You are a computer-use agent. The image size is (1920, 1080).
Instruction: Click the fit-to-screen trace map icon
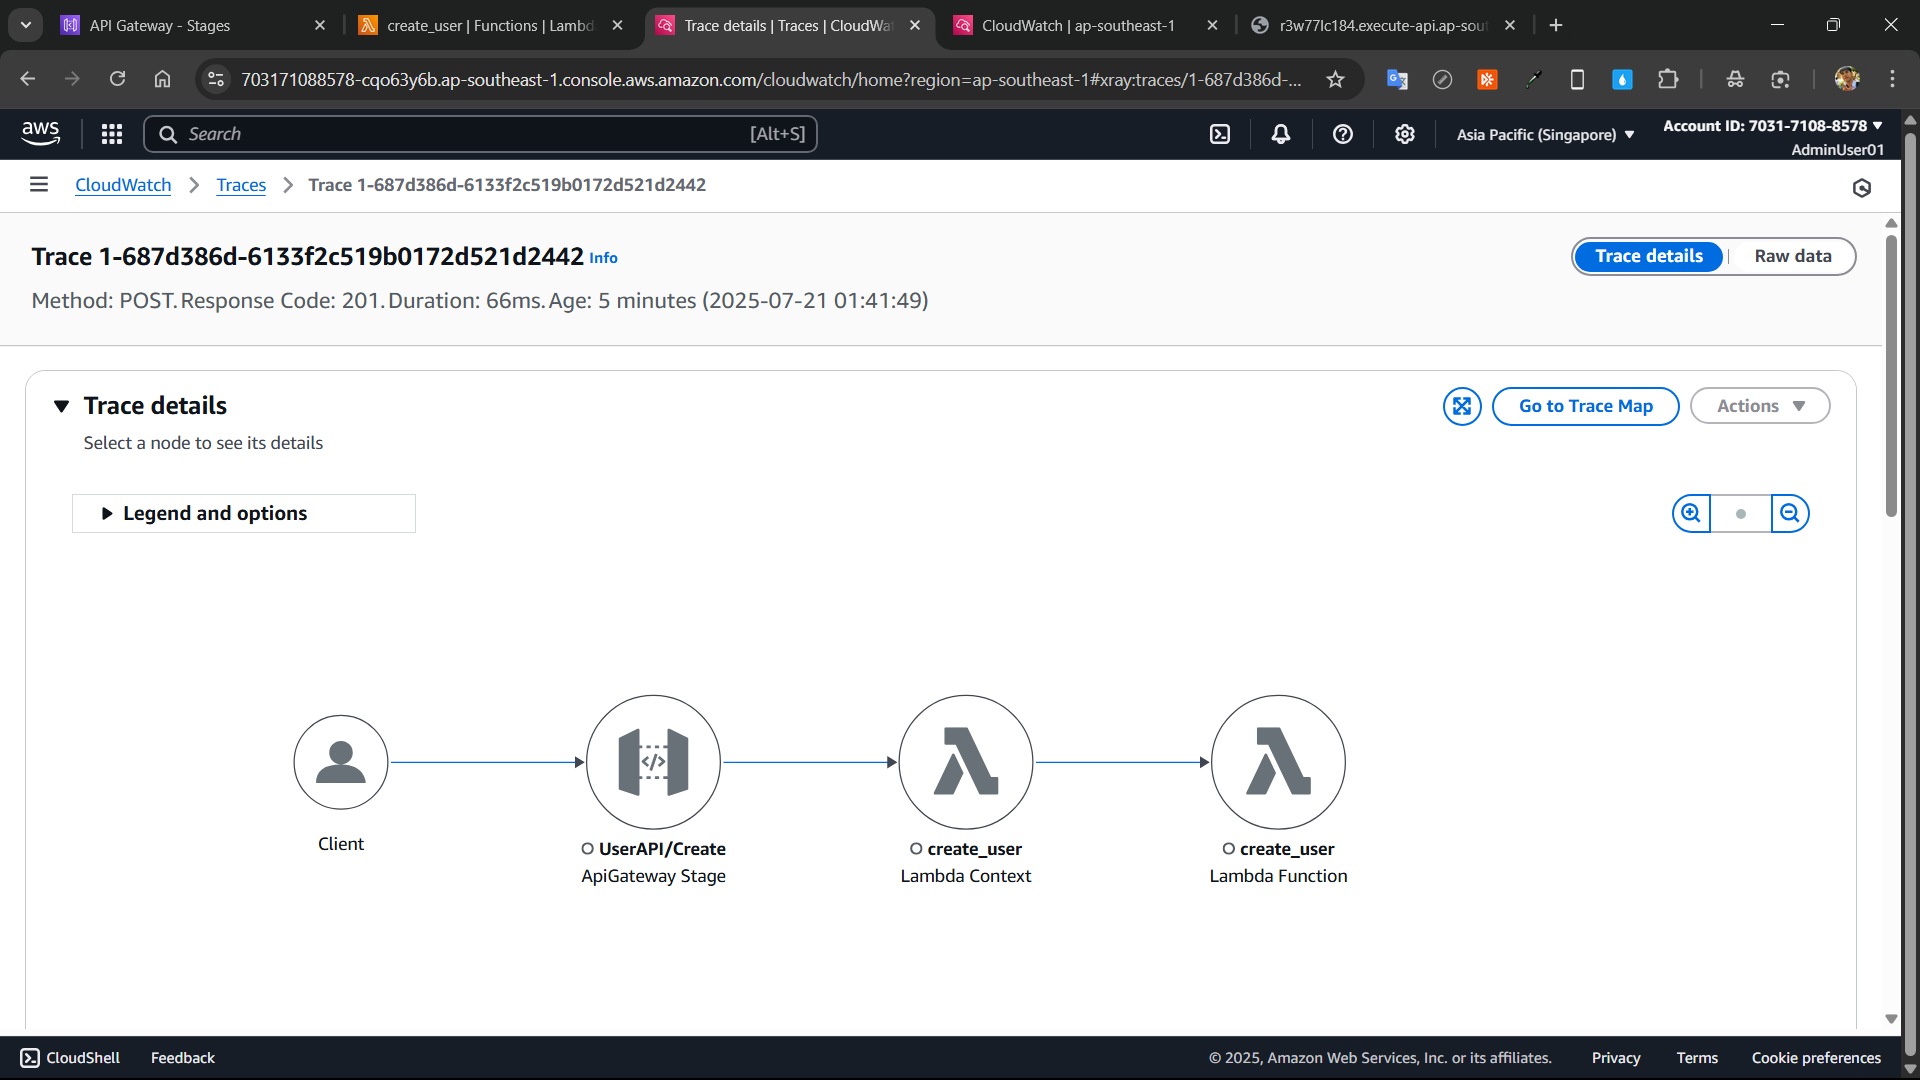tap(1462, 406)
